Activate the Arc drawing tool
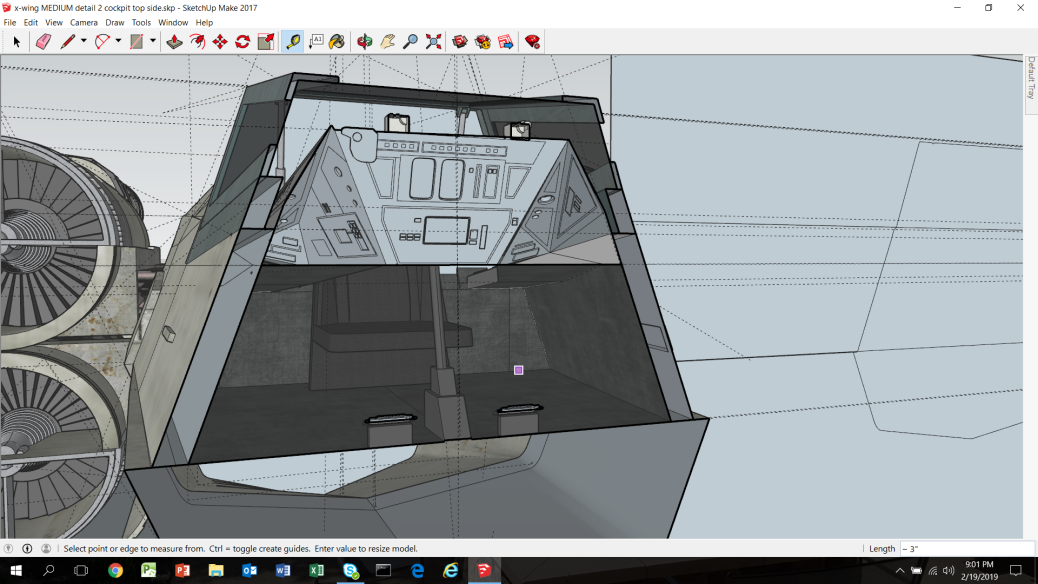The width and height of the screenshot is (1038, 584). [102, 42]
